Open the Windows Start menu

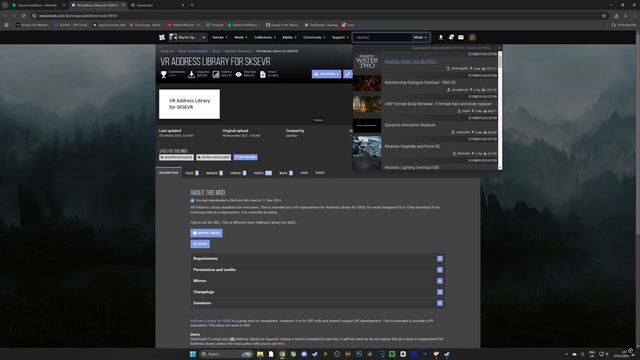[x=193, y=354]
